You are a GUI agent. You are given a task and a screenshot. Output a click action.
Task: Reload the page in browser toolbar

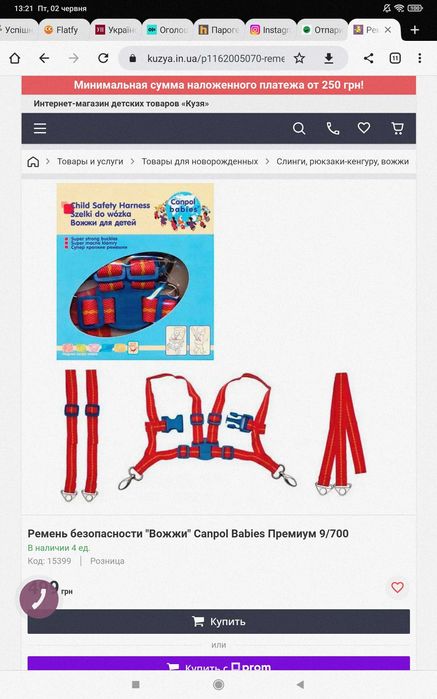(x=103, y=58)
